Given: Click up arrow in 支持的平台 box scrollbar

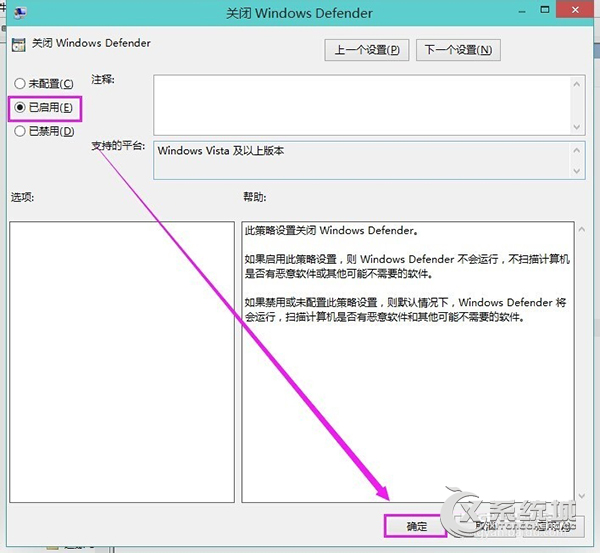Looking at the screenshot, I should pos(577,150).
